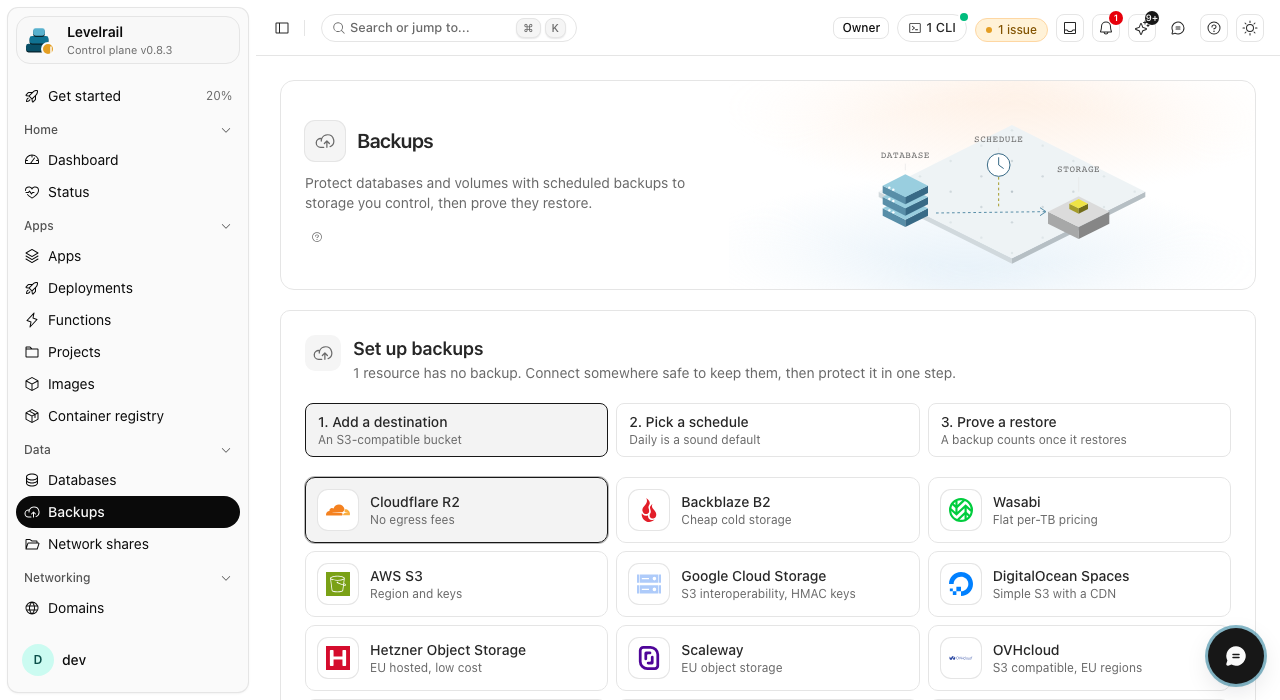Select Backups in sidebar
Viewport: 1280px width, 700px height.
(128, 512)
